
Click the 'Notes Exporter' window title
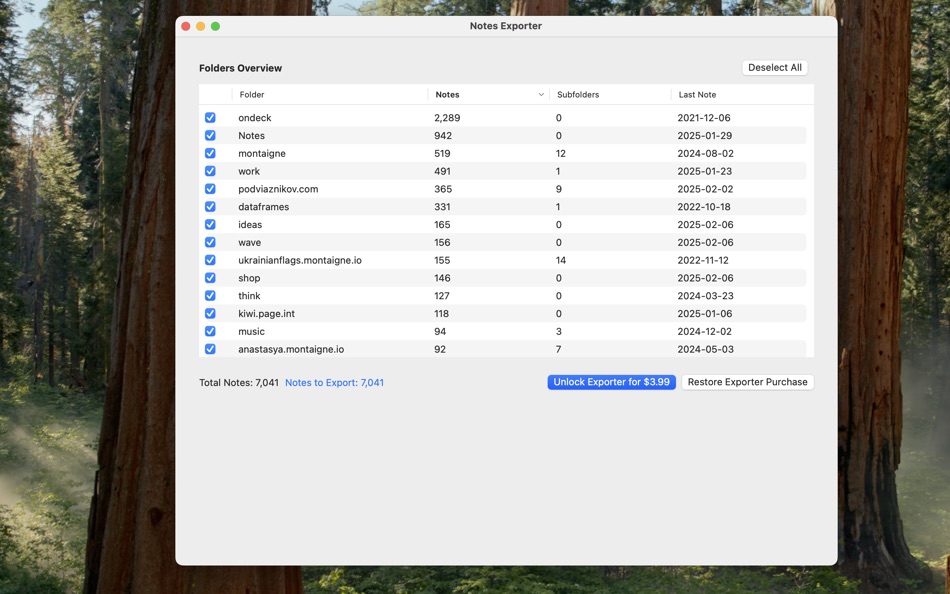click(x=506, y=26)
